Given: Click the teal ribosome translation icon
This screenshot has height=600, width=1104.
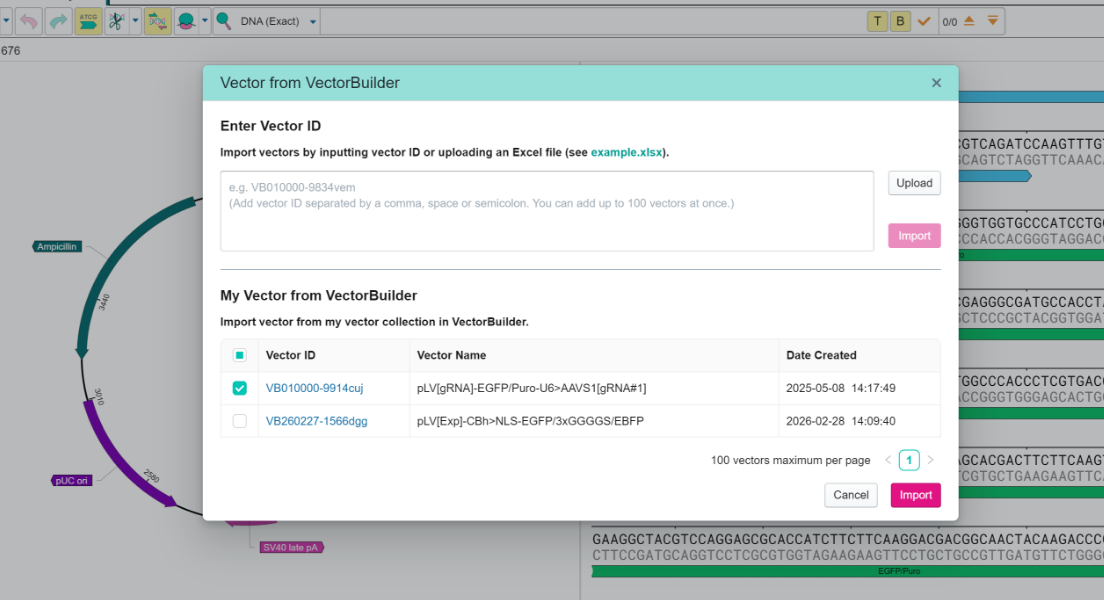Looking at the screenshot, I should 186,21.
